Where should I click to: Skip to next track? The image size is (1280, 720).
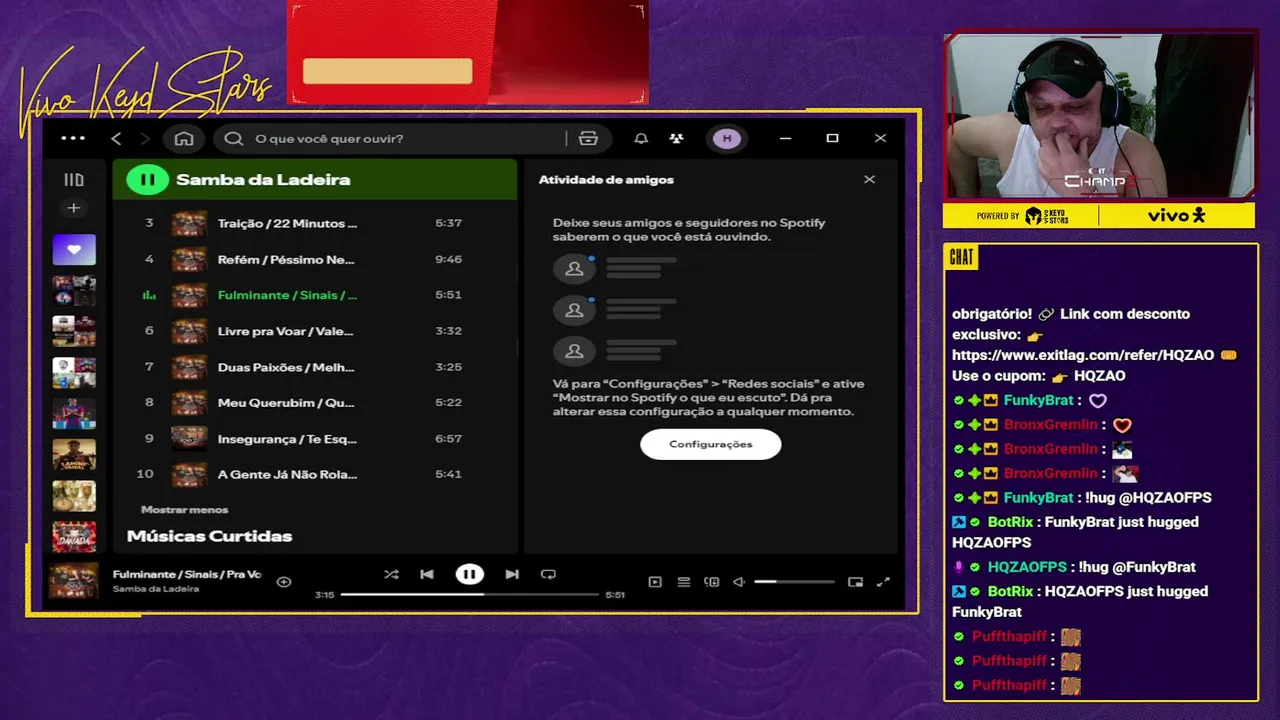point(512,574)
